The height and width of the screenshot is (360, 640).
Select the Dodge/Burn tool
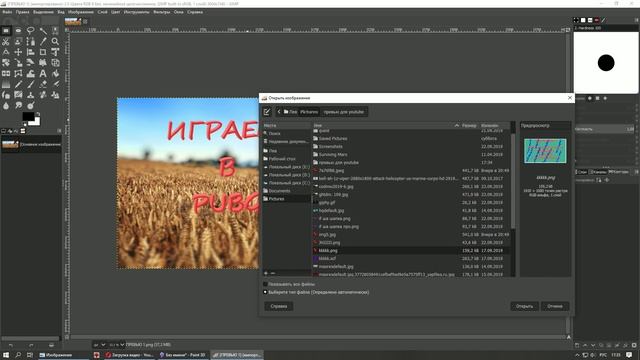click(31, 106)
